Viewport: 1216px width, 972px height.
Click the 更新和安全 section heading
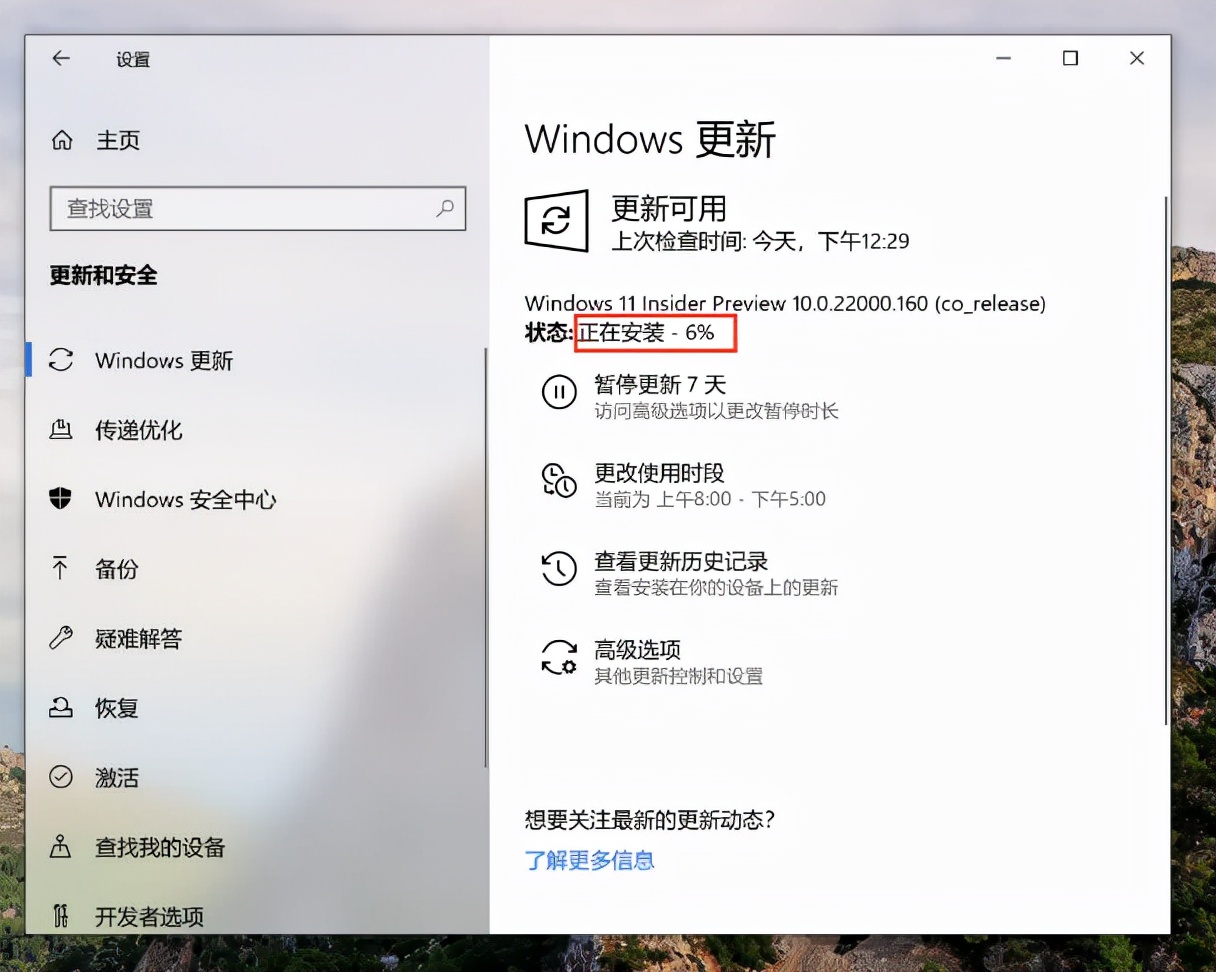pos(104,275)
